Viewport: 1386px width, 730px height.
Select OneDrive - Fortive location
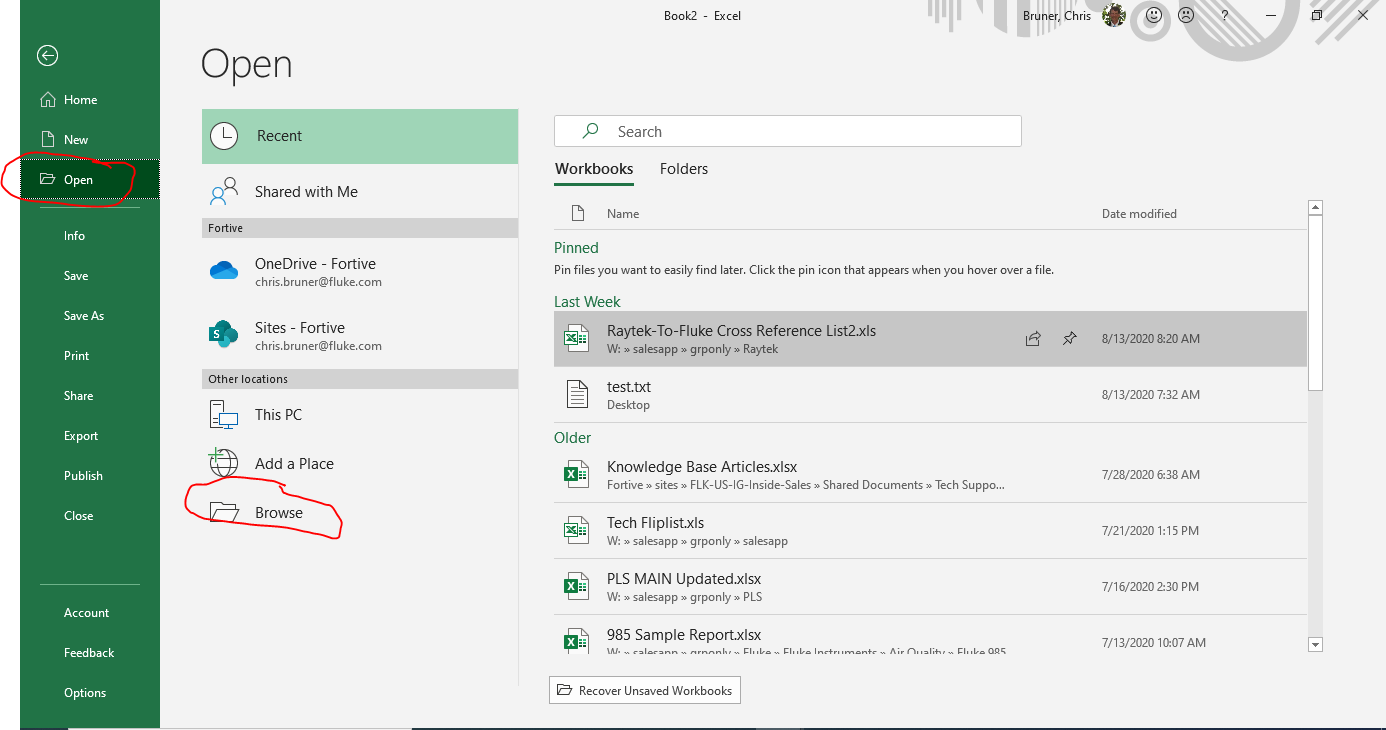click(360, 271)
